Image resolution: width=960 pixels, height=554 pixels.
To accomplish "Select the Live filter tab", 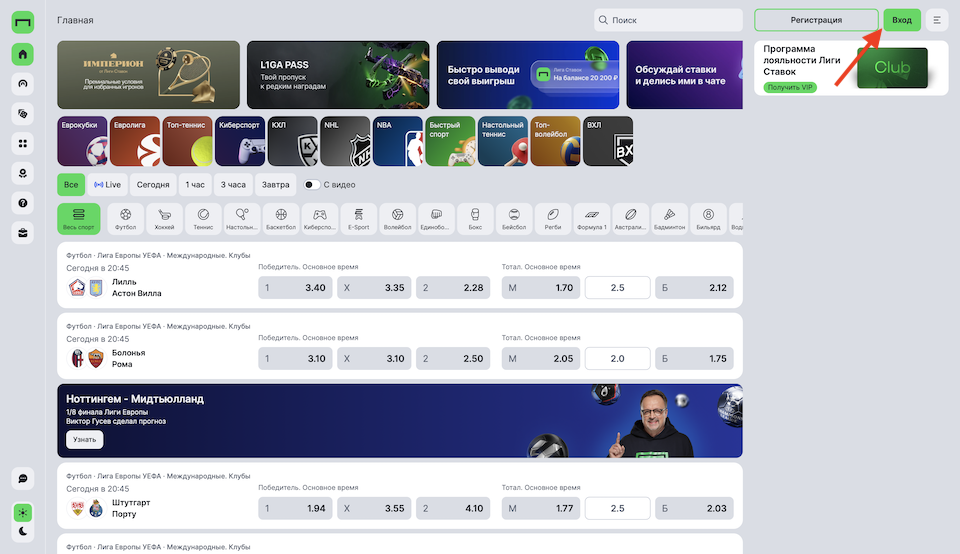I will pyautogui.click(x=107, y=185).
